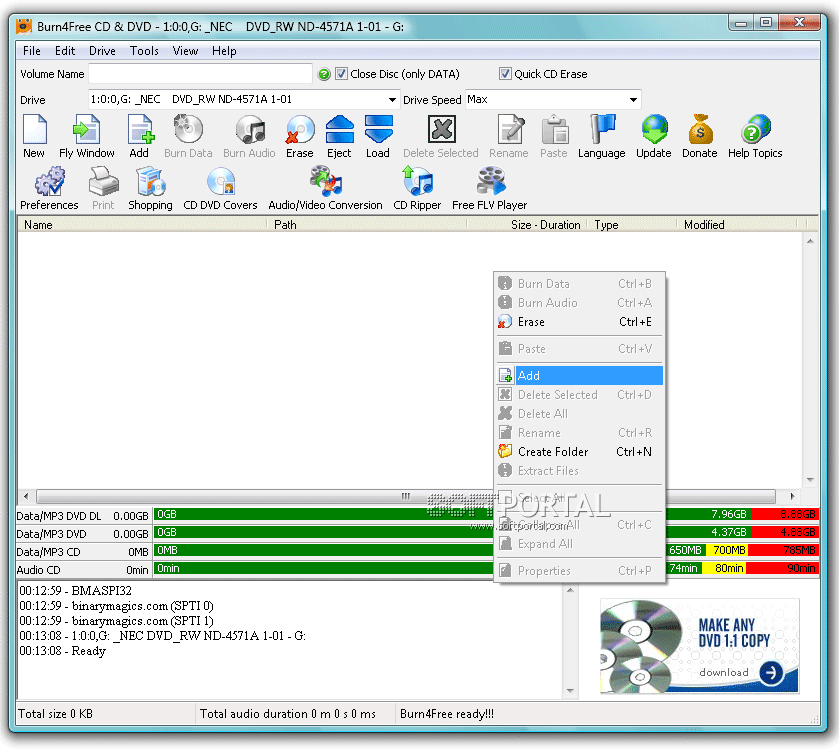Open Preferences from the toolbar

(49, 187)
